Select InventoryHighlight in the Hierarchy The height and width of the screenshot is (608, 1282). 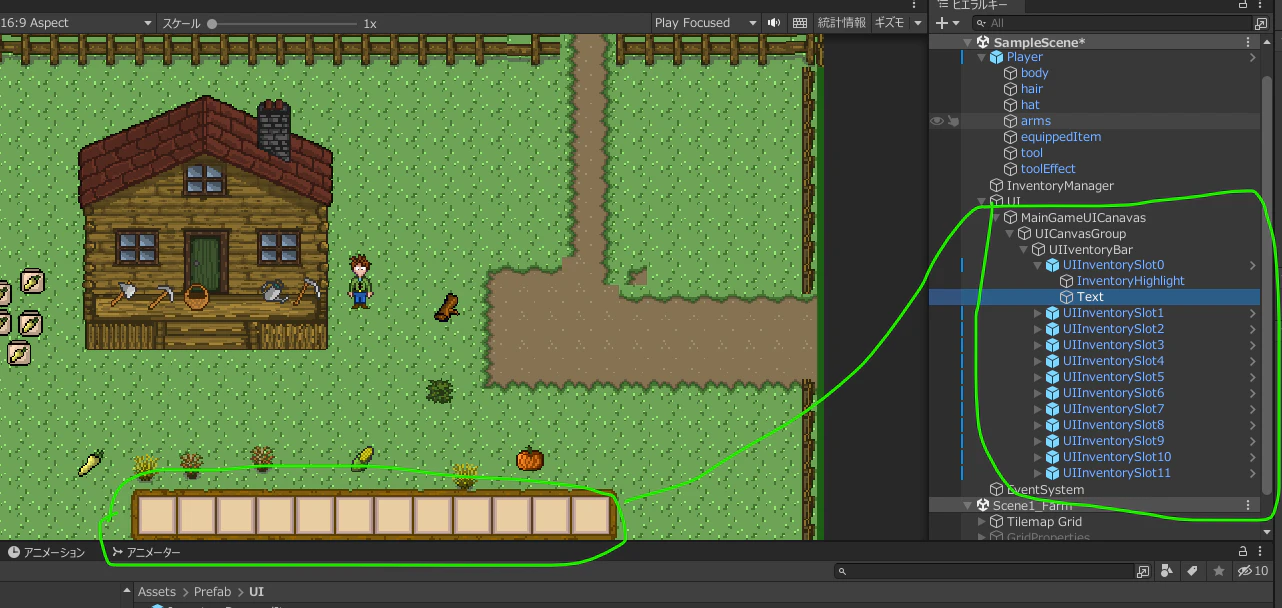coord(1130,281)
